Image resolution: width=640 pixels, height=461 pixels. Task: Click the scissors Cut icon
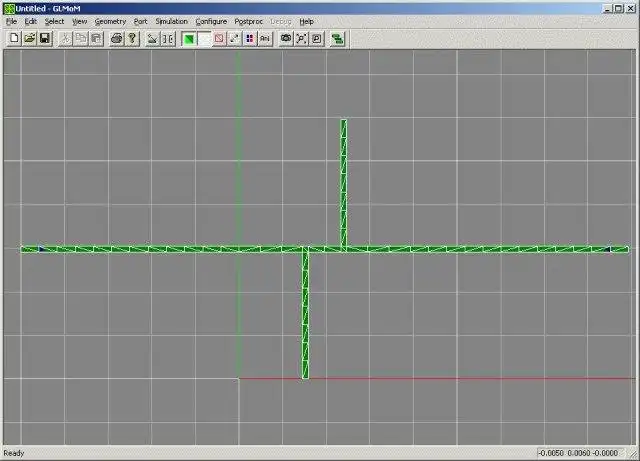65,39
